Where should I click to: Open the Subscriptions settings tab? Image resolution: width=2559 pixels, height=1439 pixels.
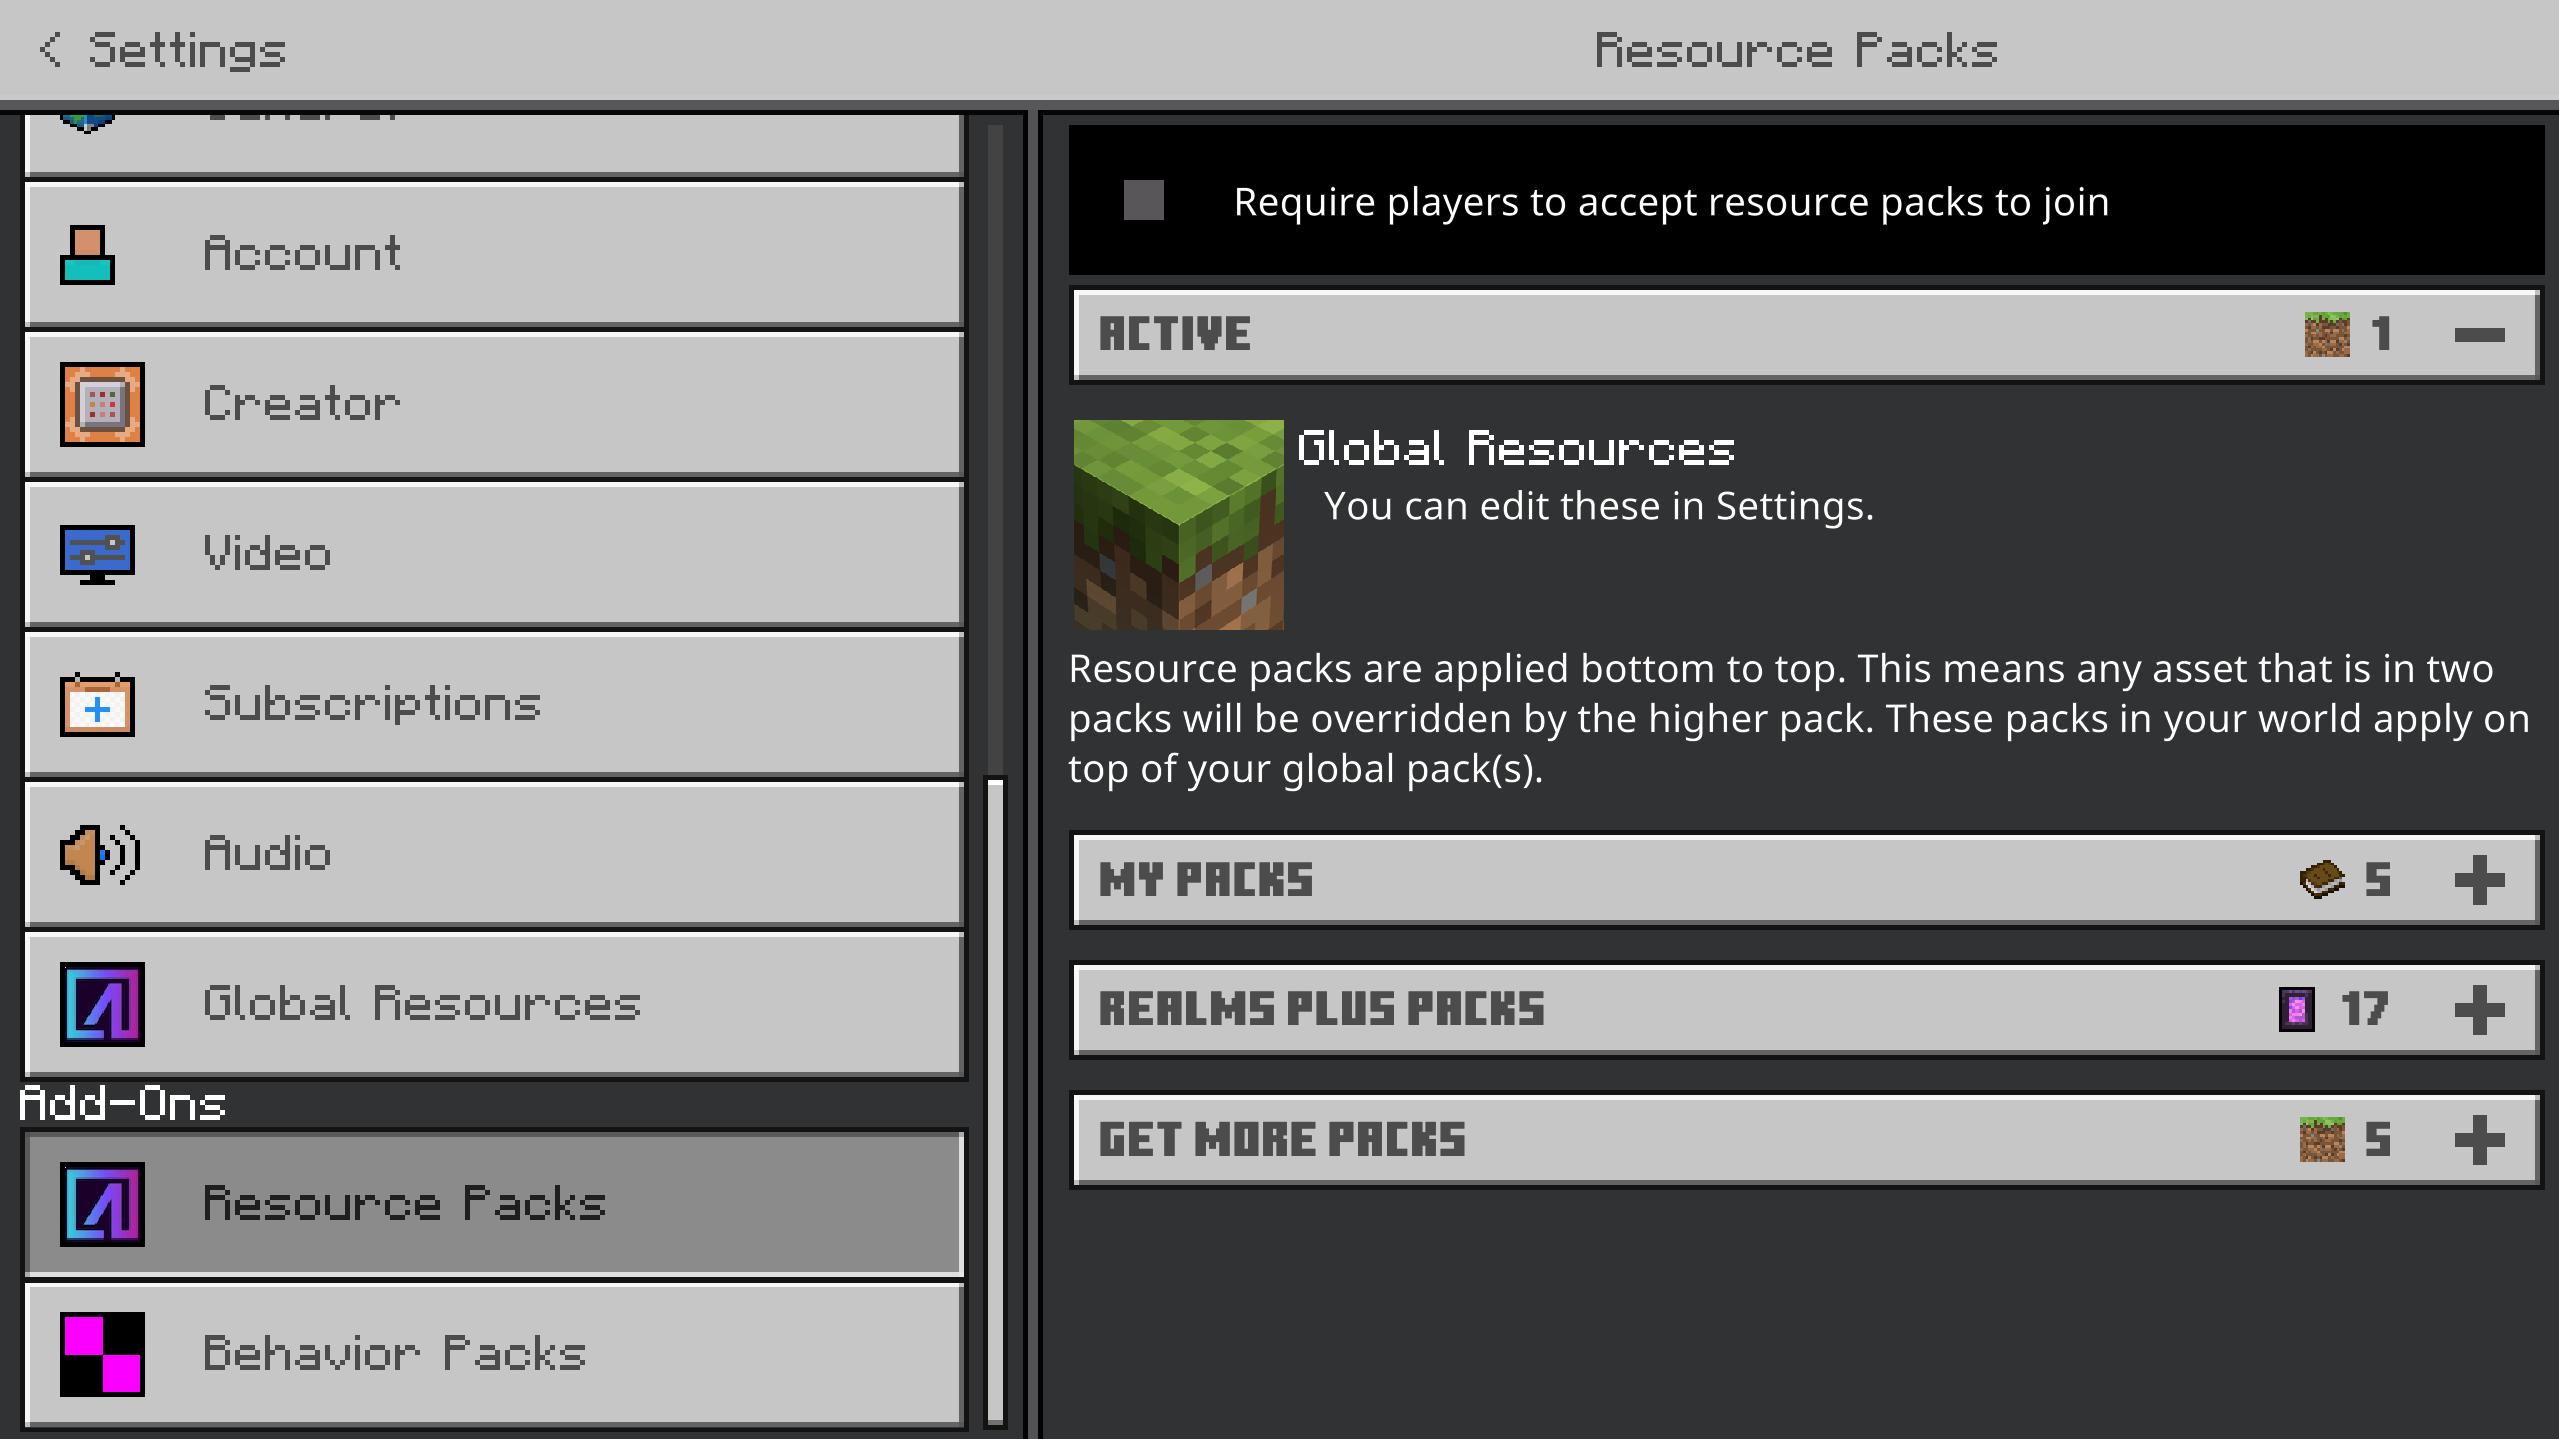click(372, 705)
